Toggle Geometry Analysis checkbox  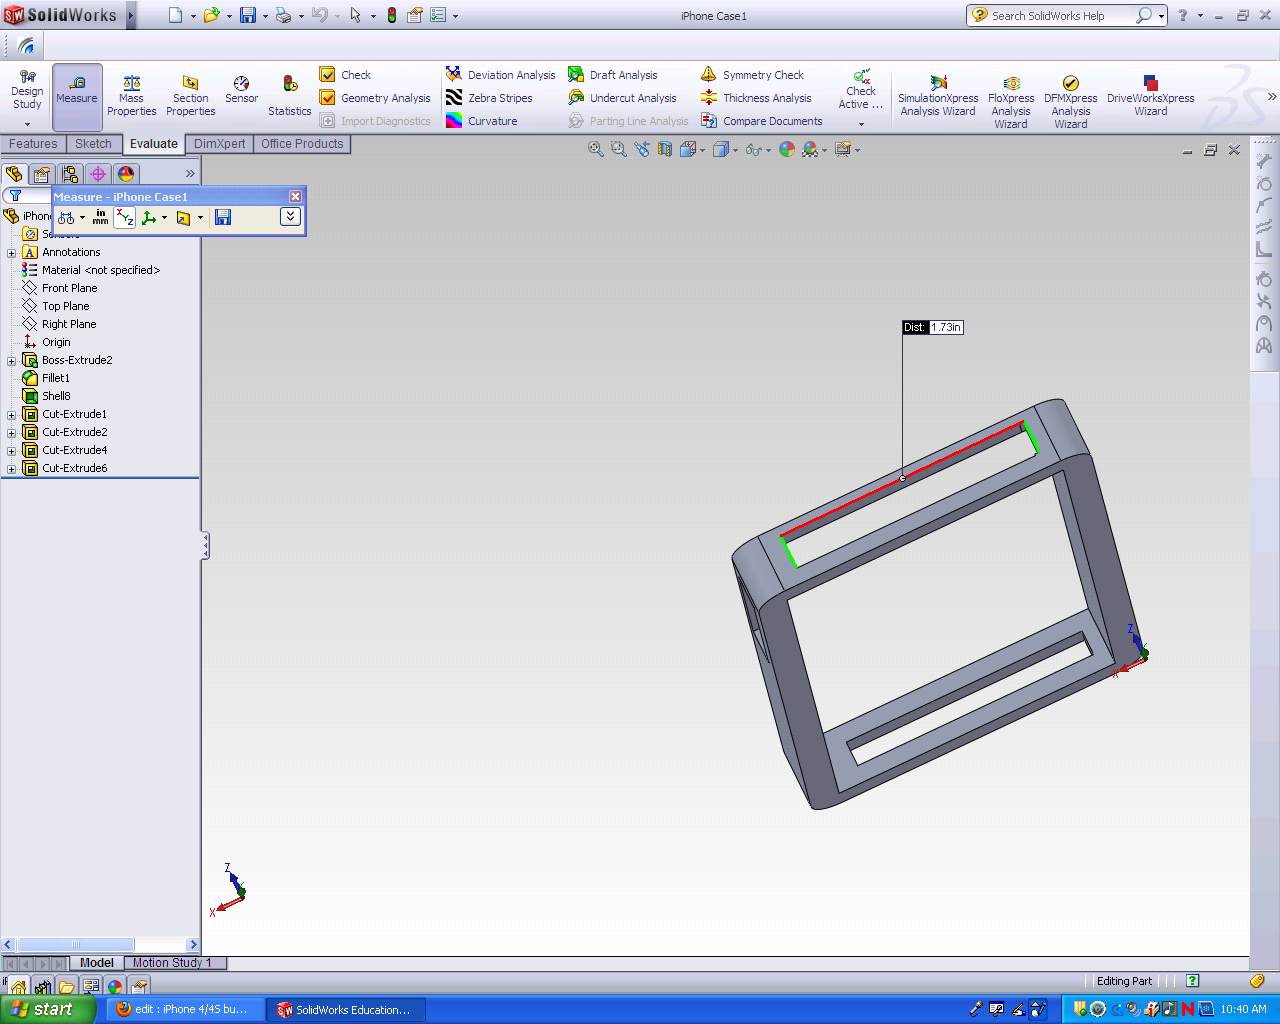point(327,98)
